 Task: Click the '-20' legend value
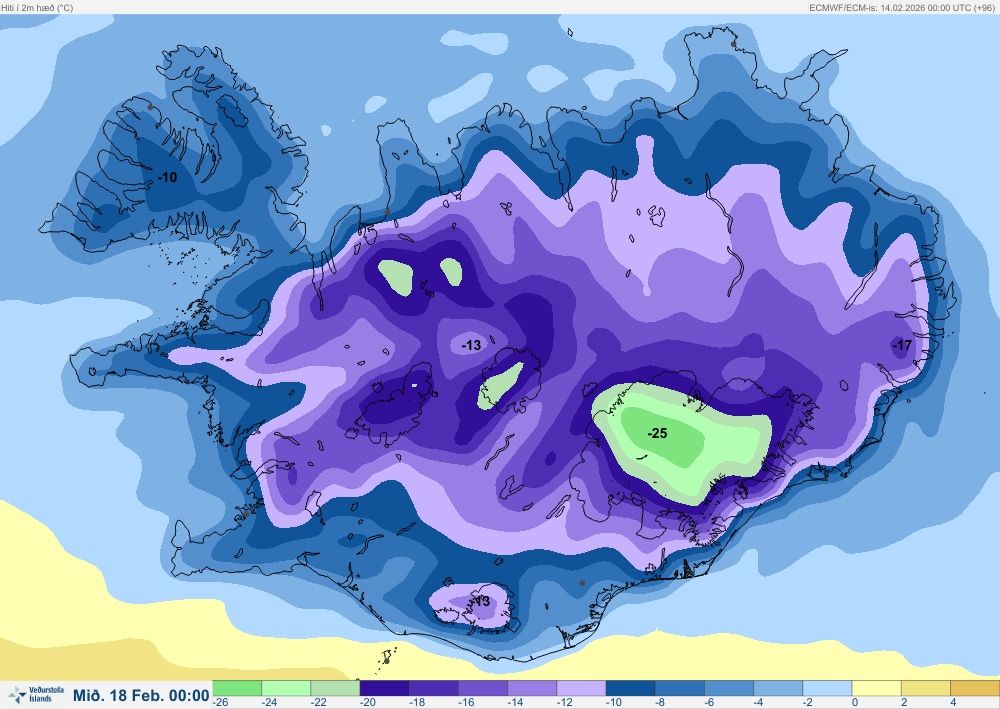pos(368,702)
